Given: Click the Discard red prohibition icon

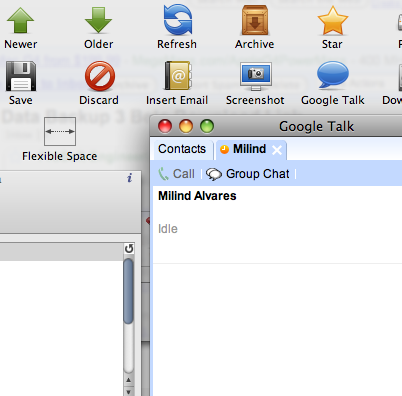Looking at the screenshot, I should pos(100,76).
